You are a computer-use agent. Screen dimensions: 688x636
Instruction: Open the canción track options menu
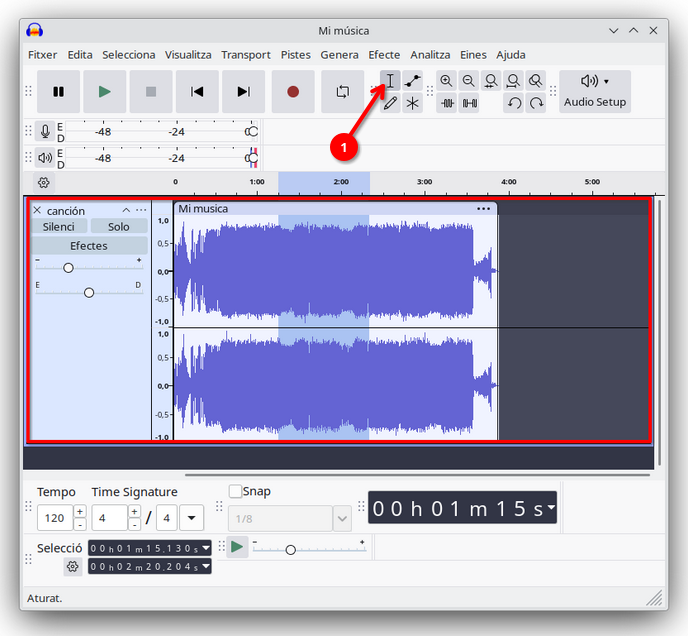click(141, 211)
